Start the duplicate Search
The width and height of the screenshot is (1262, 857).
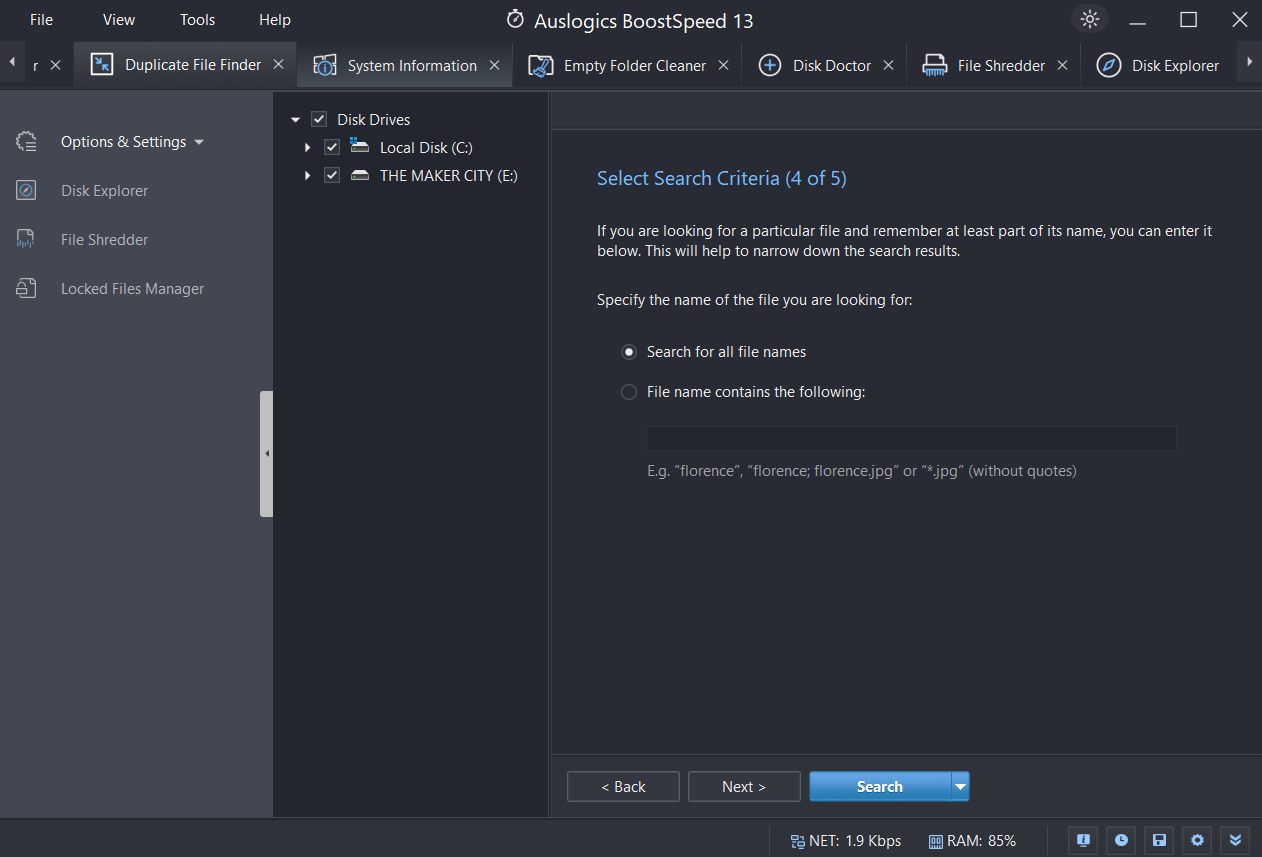pos(880,787)
